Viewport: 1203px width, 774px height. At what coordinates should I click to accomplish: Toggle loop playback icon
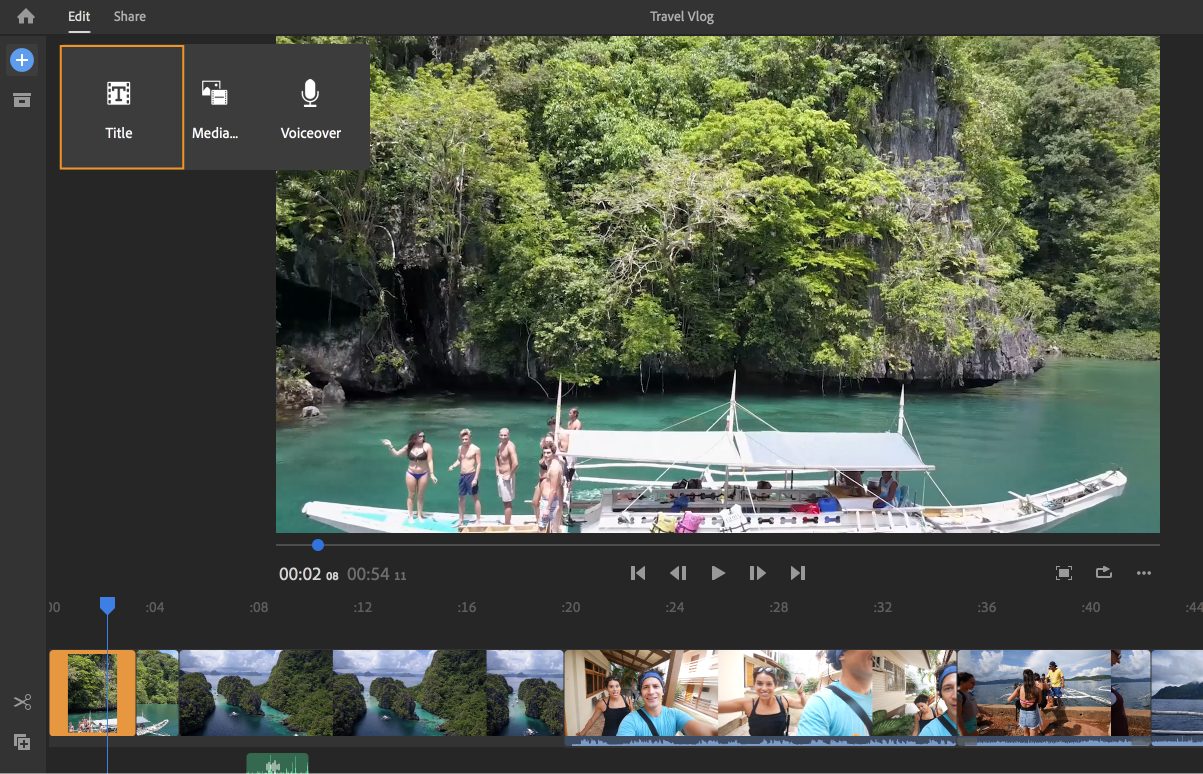point(1103,573)
